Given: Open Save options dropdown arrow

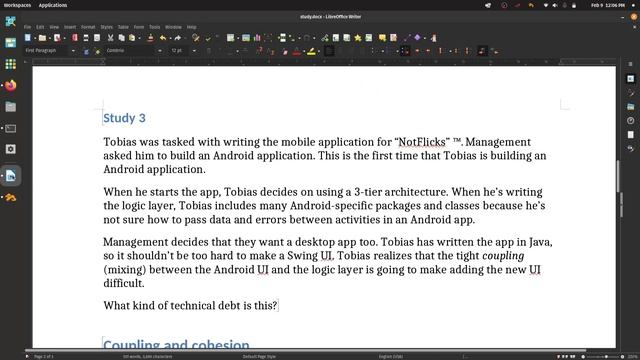Looking at the screenshot, I should click(x=64, y=38).
